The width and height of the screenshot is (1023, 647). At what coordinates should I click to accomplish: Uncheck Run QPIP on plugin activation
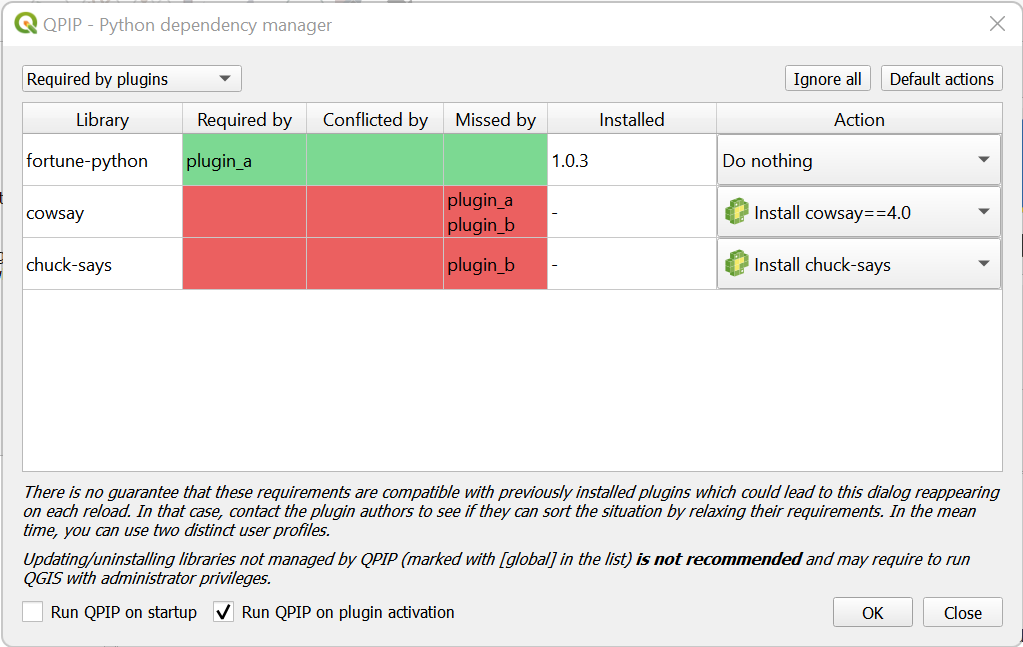(x=223, y=612)
